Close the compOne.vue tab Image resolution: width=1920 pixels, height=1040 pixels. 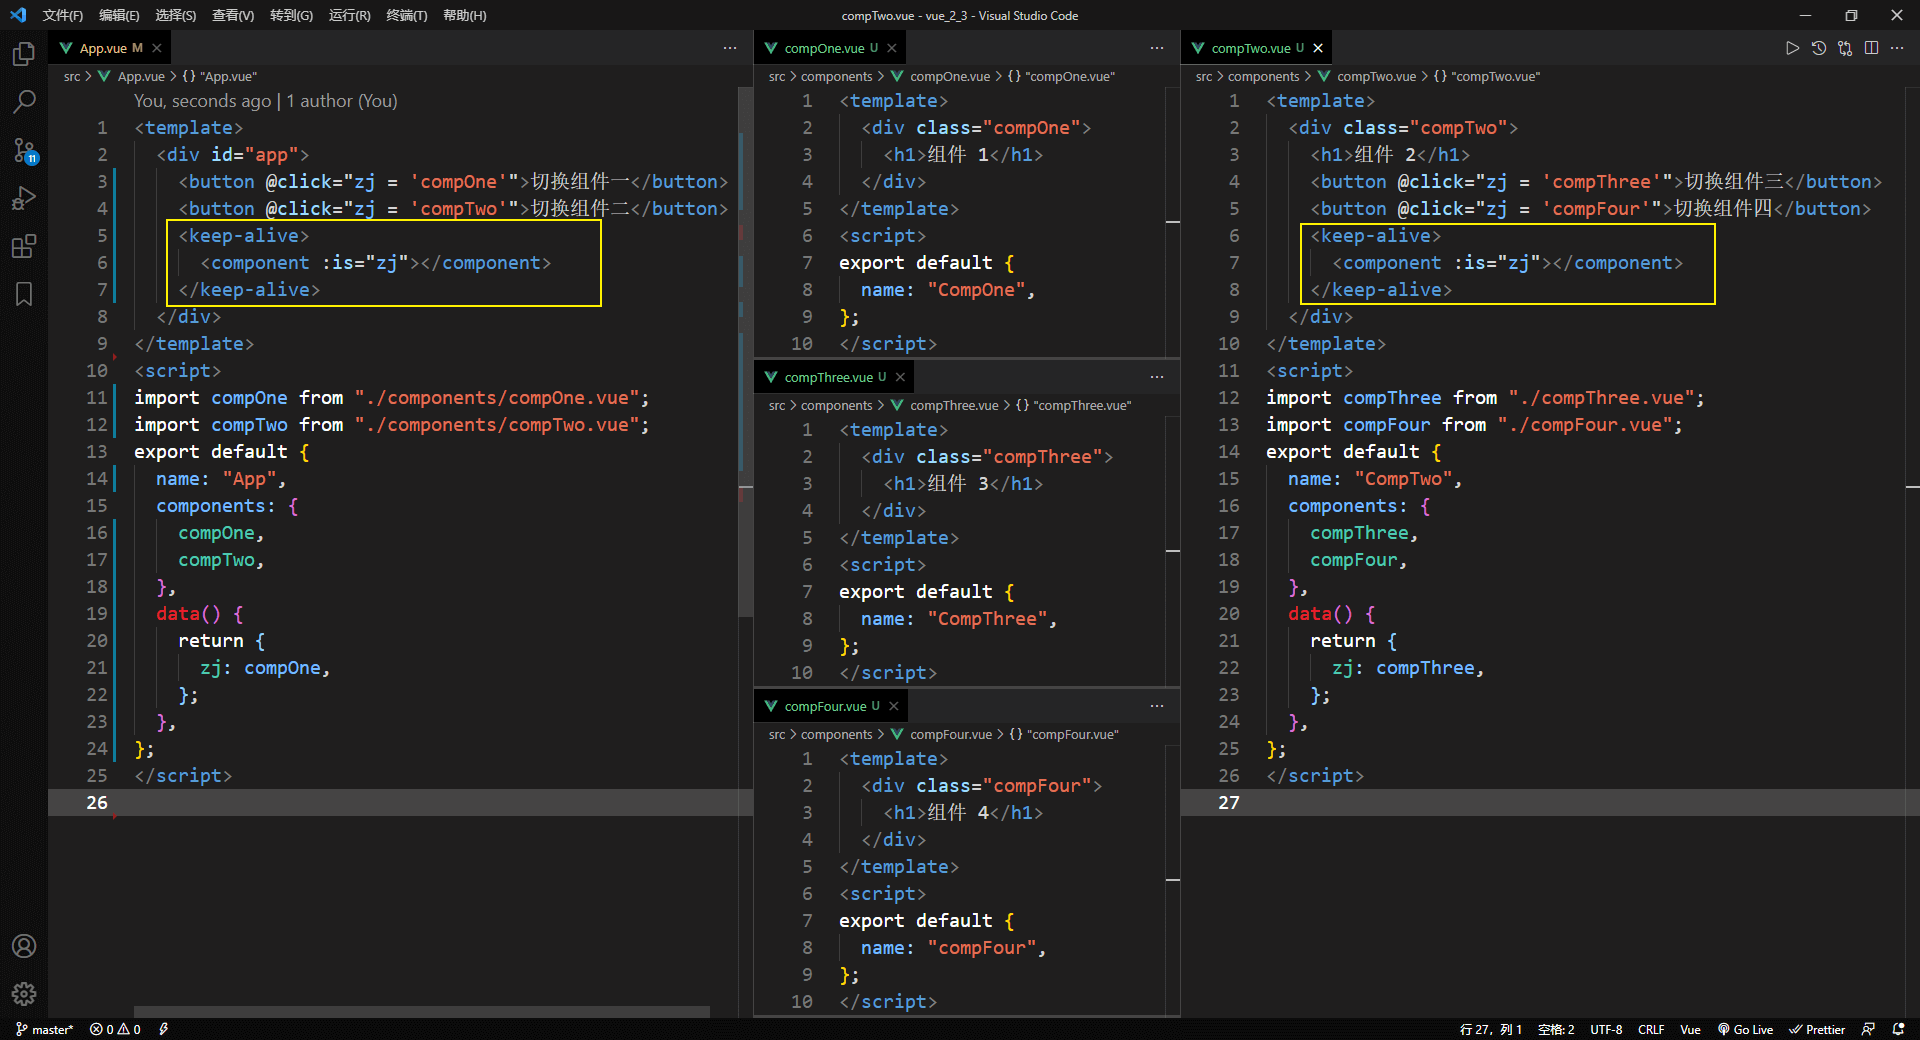pos(892,48)
